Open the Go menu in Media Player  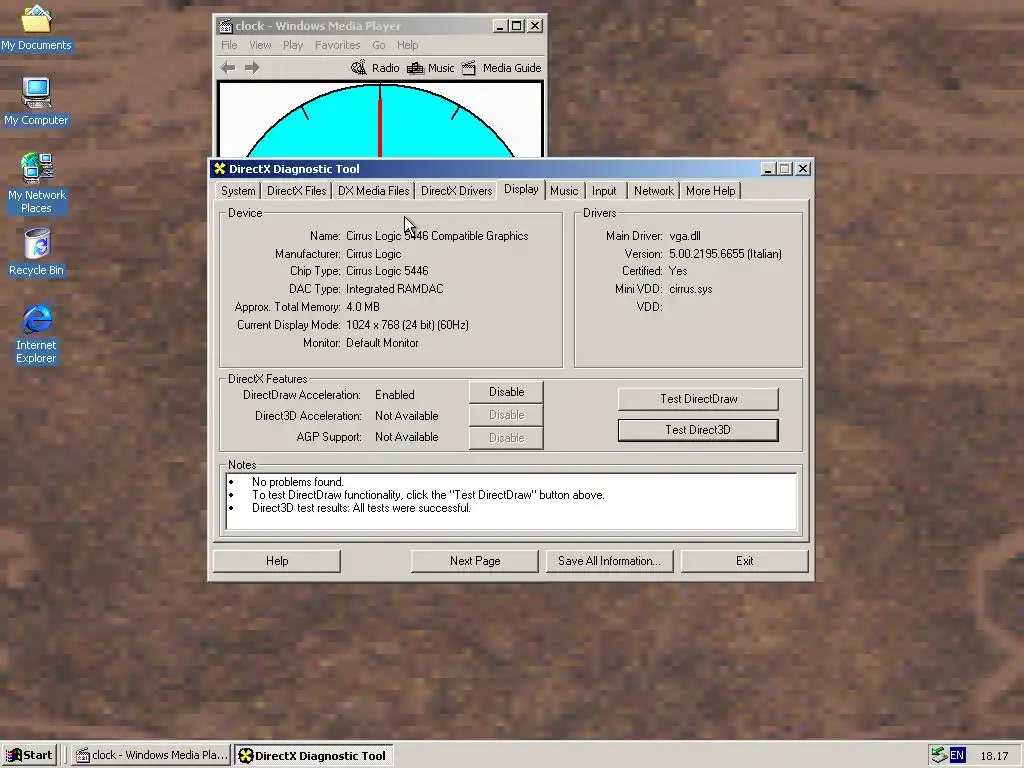(379, 45)
